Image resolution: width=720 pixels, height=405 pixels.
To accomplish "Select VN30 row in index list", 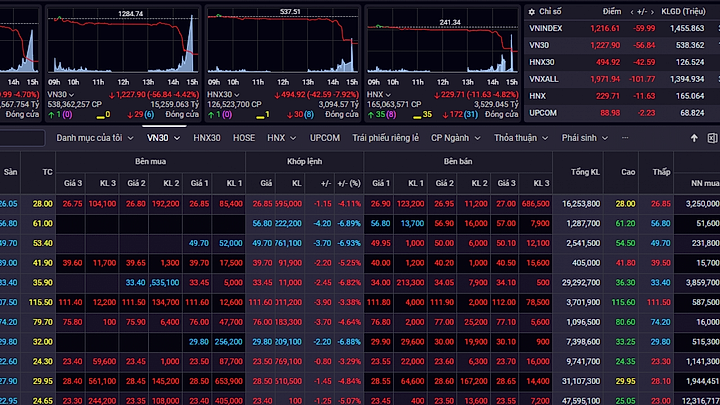I will (622, 45).
